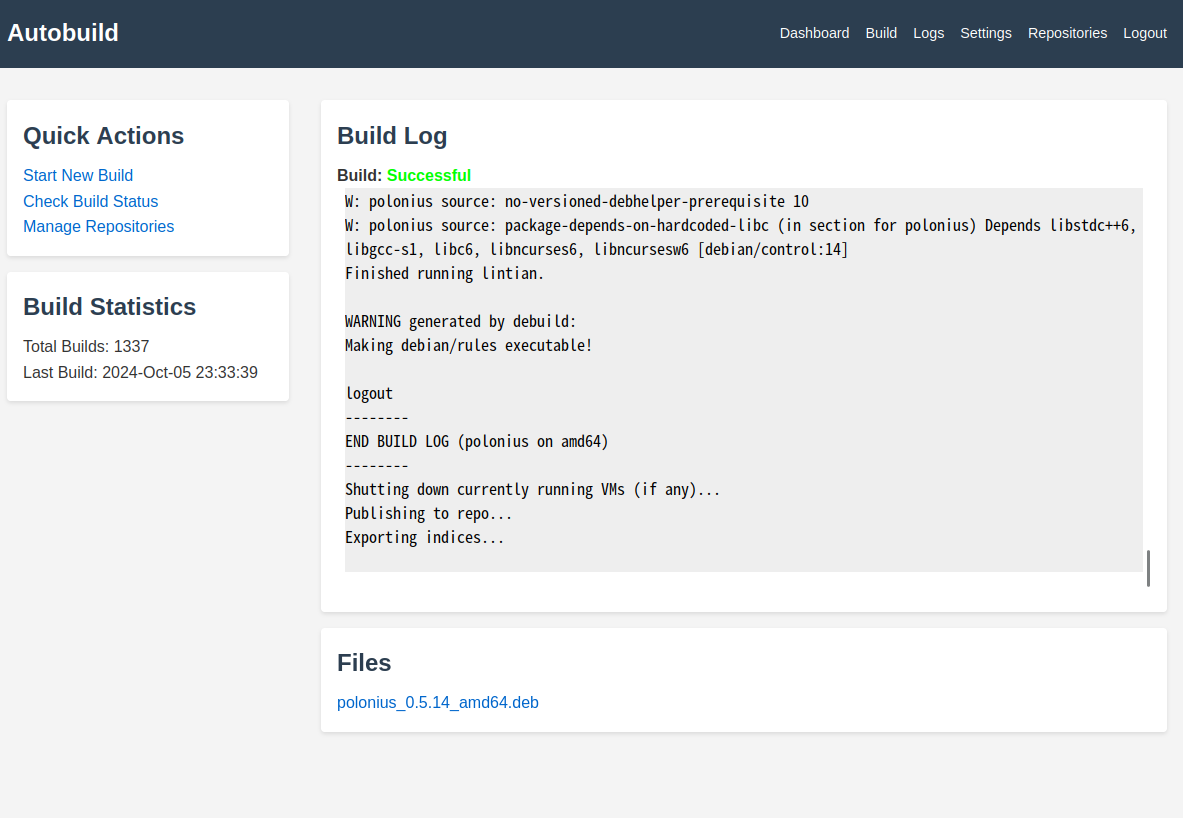Image resolution: width=1183 pixels, height=818 pixels.
Task: Open Settings in the top navigation
Action: (985, 33)
